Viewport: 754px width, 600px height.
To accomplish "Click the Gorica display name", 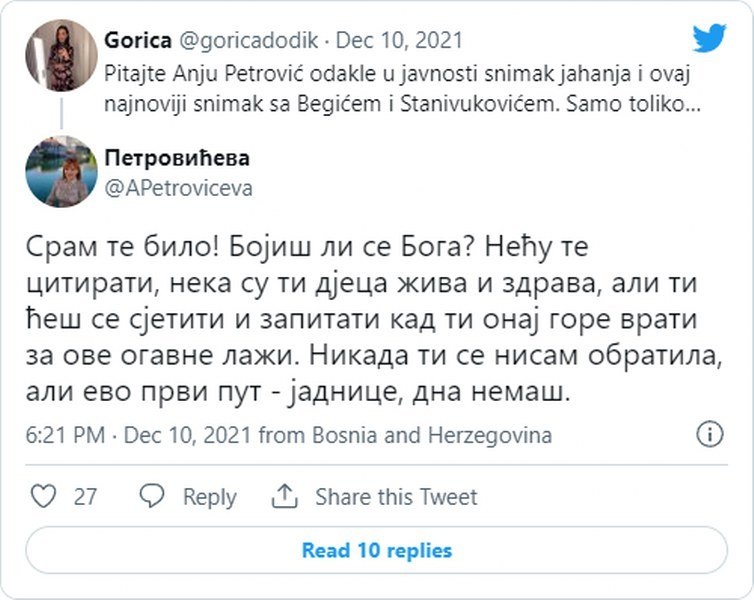I will (x=138, y=41).
